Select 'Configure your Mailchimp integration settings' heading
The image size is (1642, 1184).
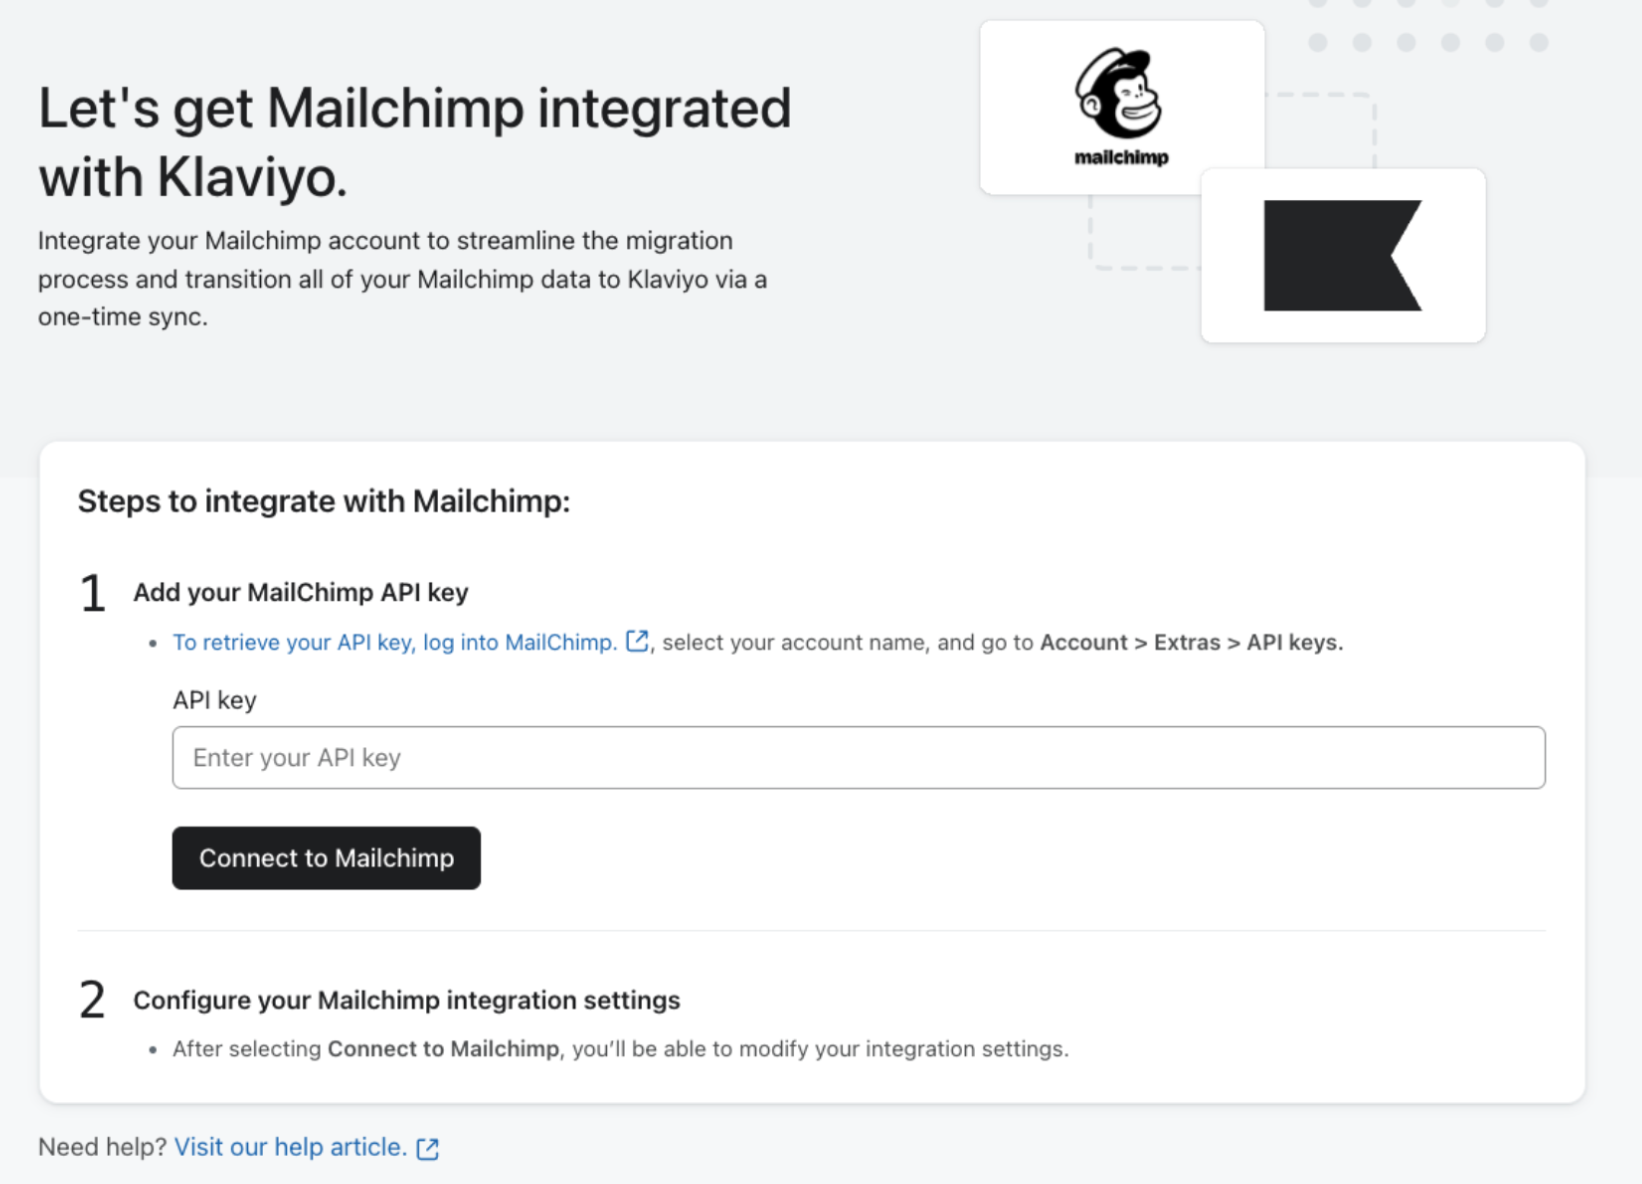(406, 1000)
